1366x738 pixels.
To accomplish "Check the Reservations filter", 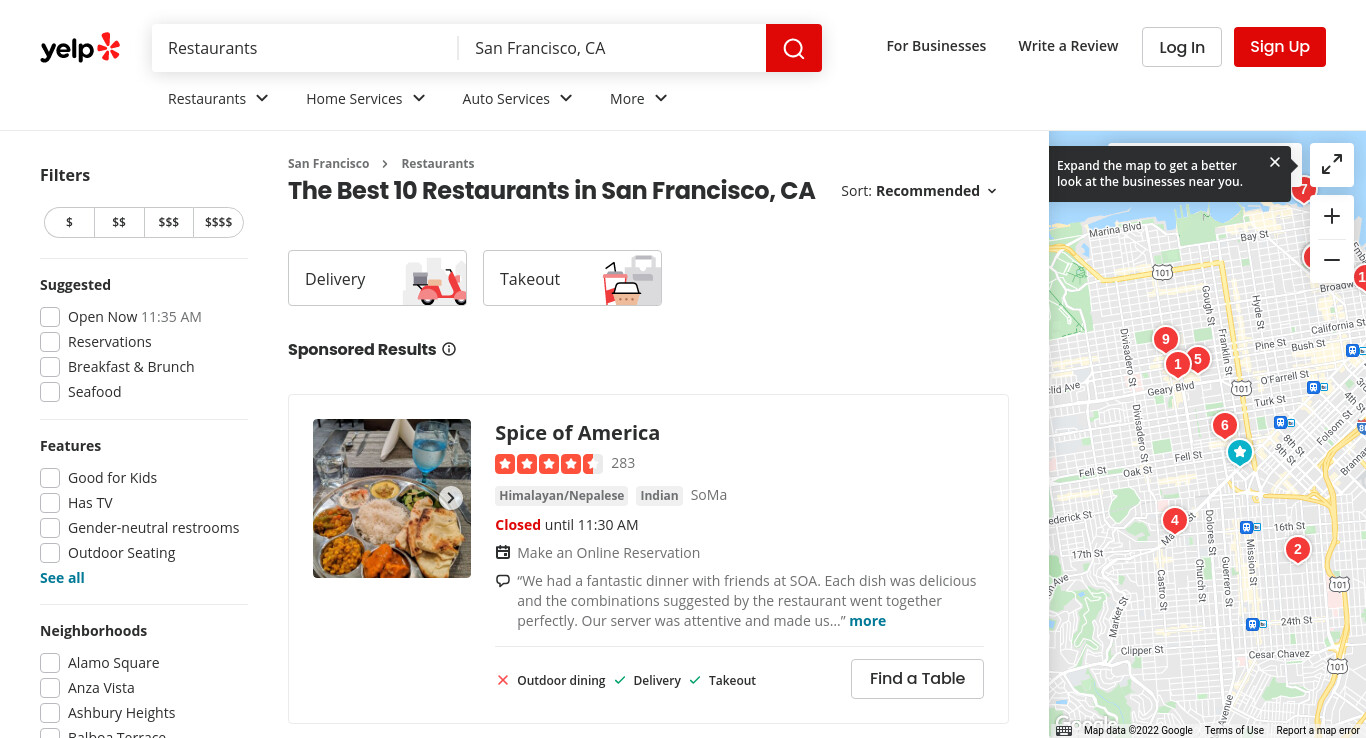I will (x=50, y=342).
